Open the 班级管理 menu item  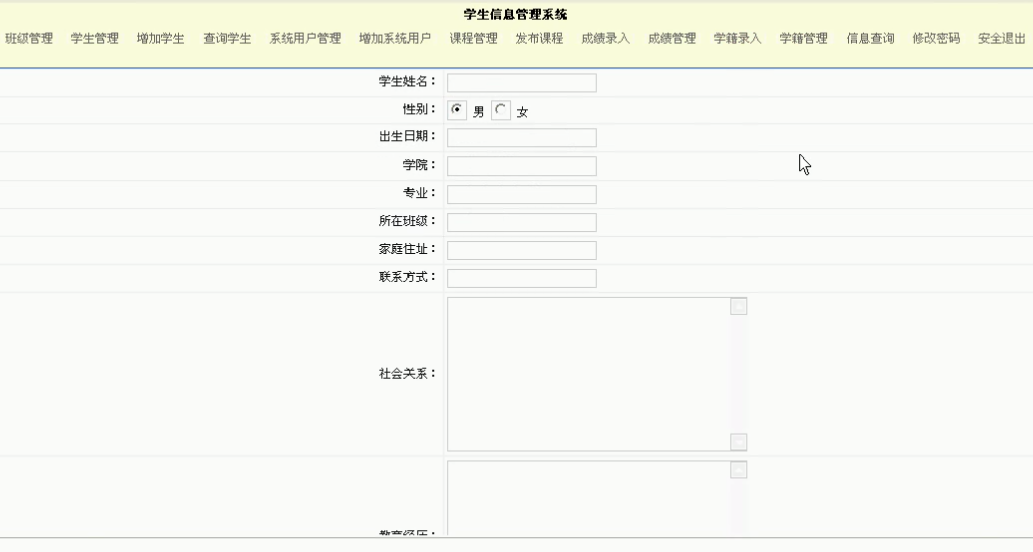(x=29, y=38)
